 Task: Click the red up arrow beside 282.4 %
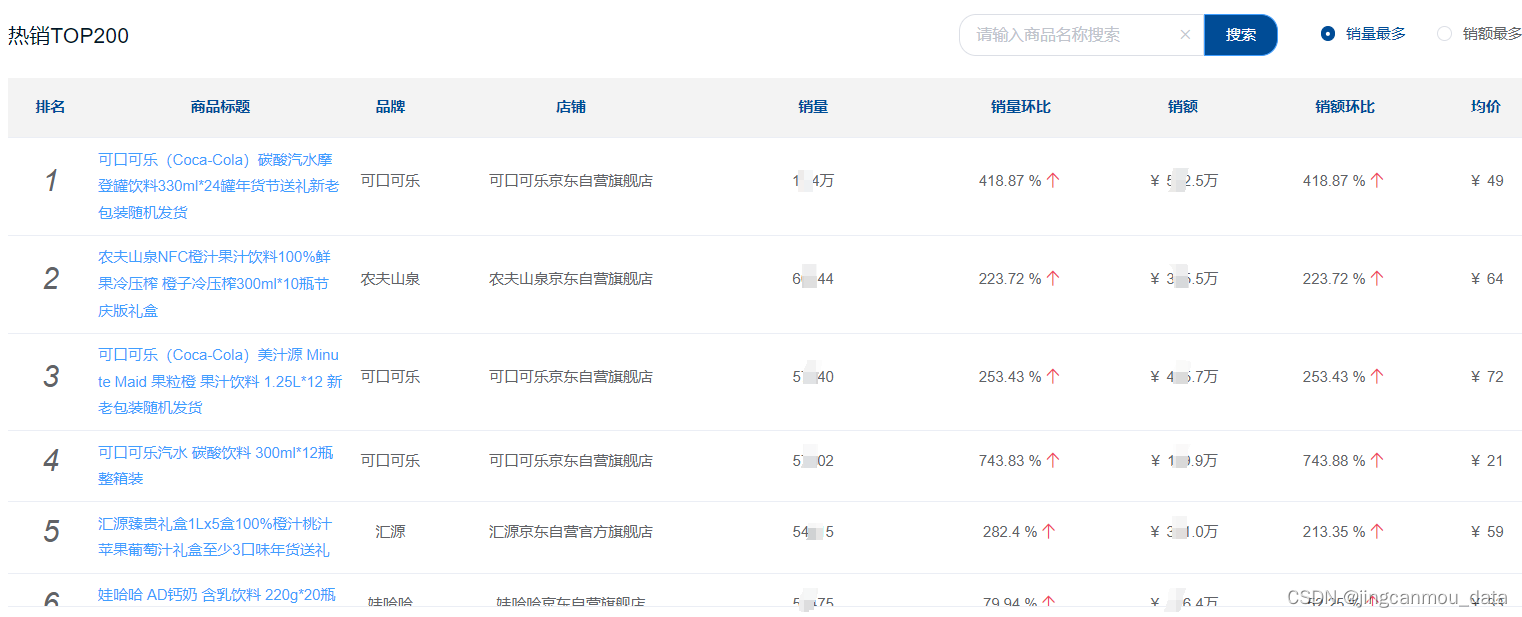pos(1049,532)
